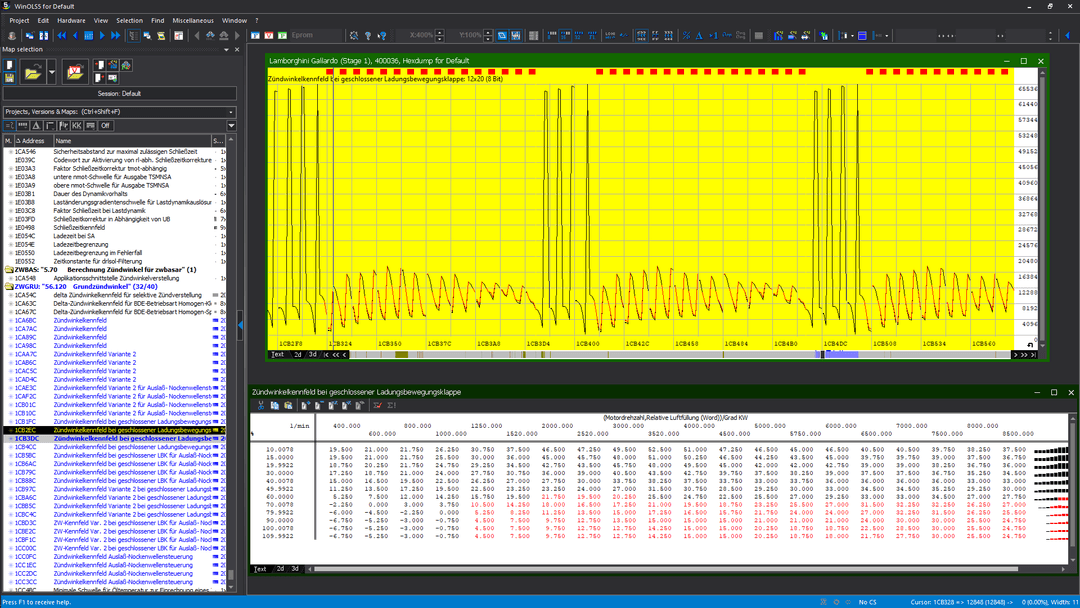Click the fast rewind double-arrow icon

coord(61,35)
